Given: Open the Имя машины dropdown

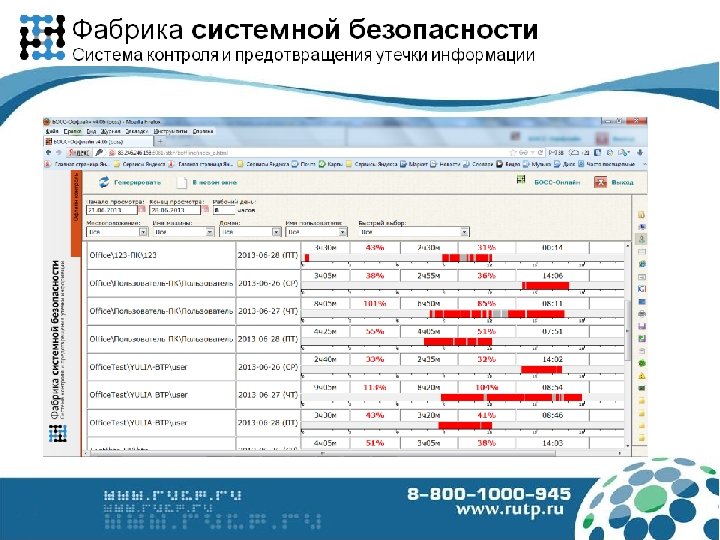Looking at the screenshot, I should [x=183, y=232].
